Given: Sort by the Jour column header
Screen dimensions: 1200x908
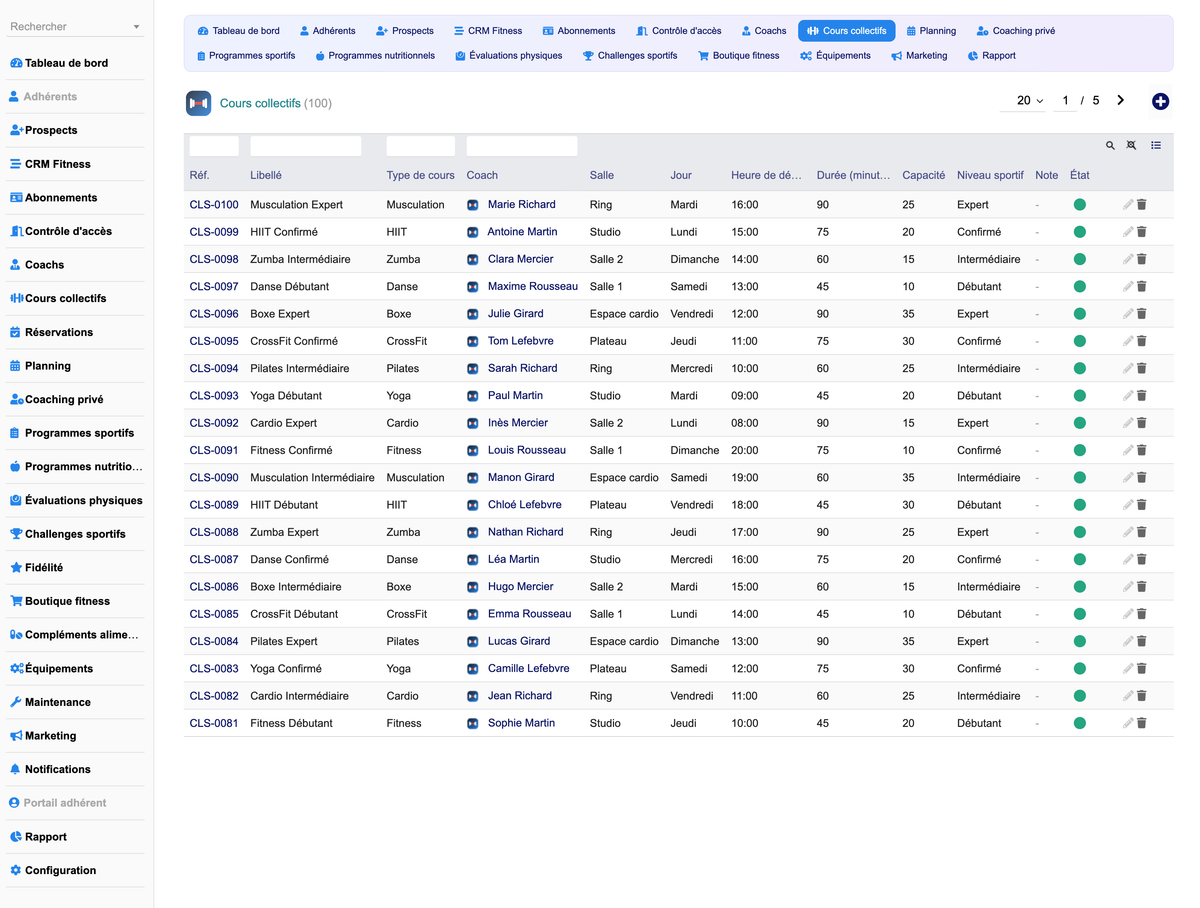Looking at the screenshot, I should point(681,175).
